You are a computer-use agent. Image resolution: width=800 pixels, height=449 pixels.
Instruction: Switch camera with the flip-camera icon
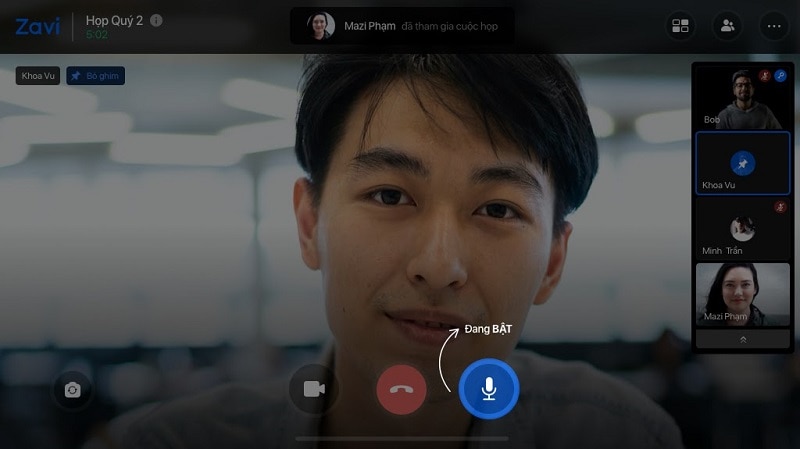72,390
